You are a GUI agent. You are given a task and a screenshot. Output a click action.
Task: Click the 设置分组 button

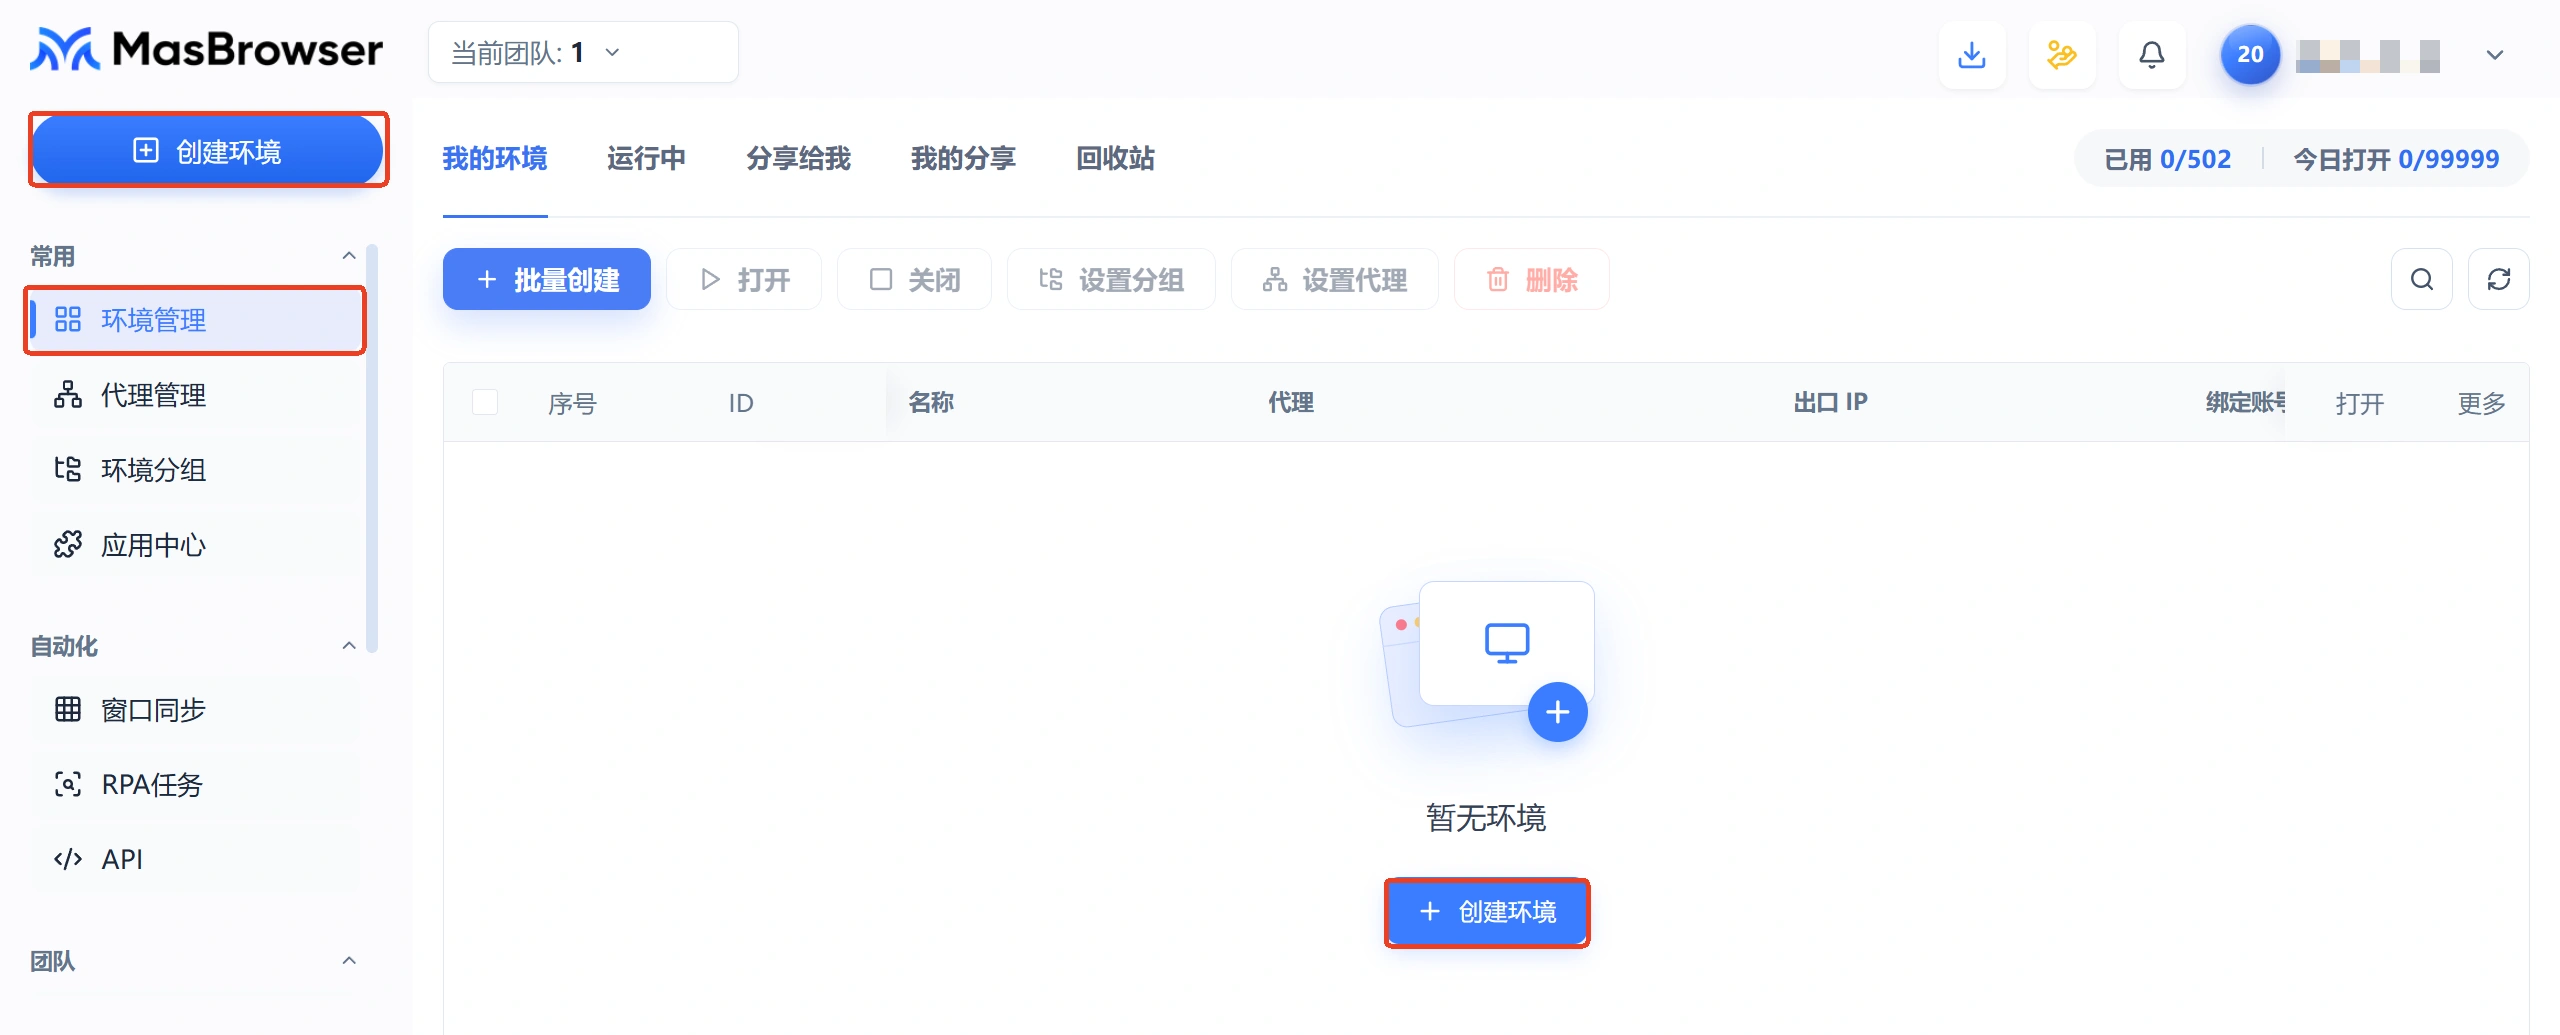1111,279
